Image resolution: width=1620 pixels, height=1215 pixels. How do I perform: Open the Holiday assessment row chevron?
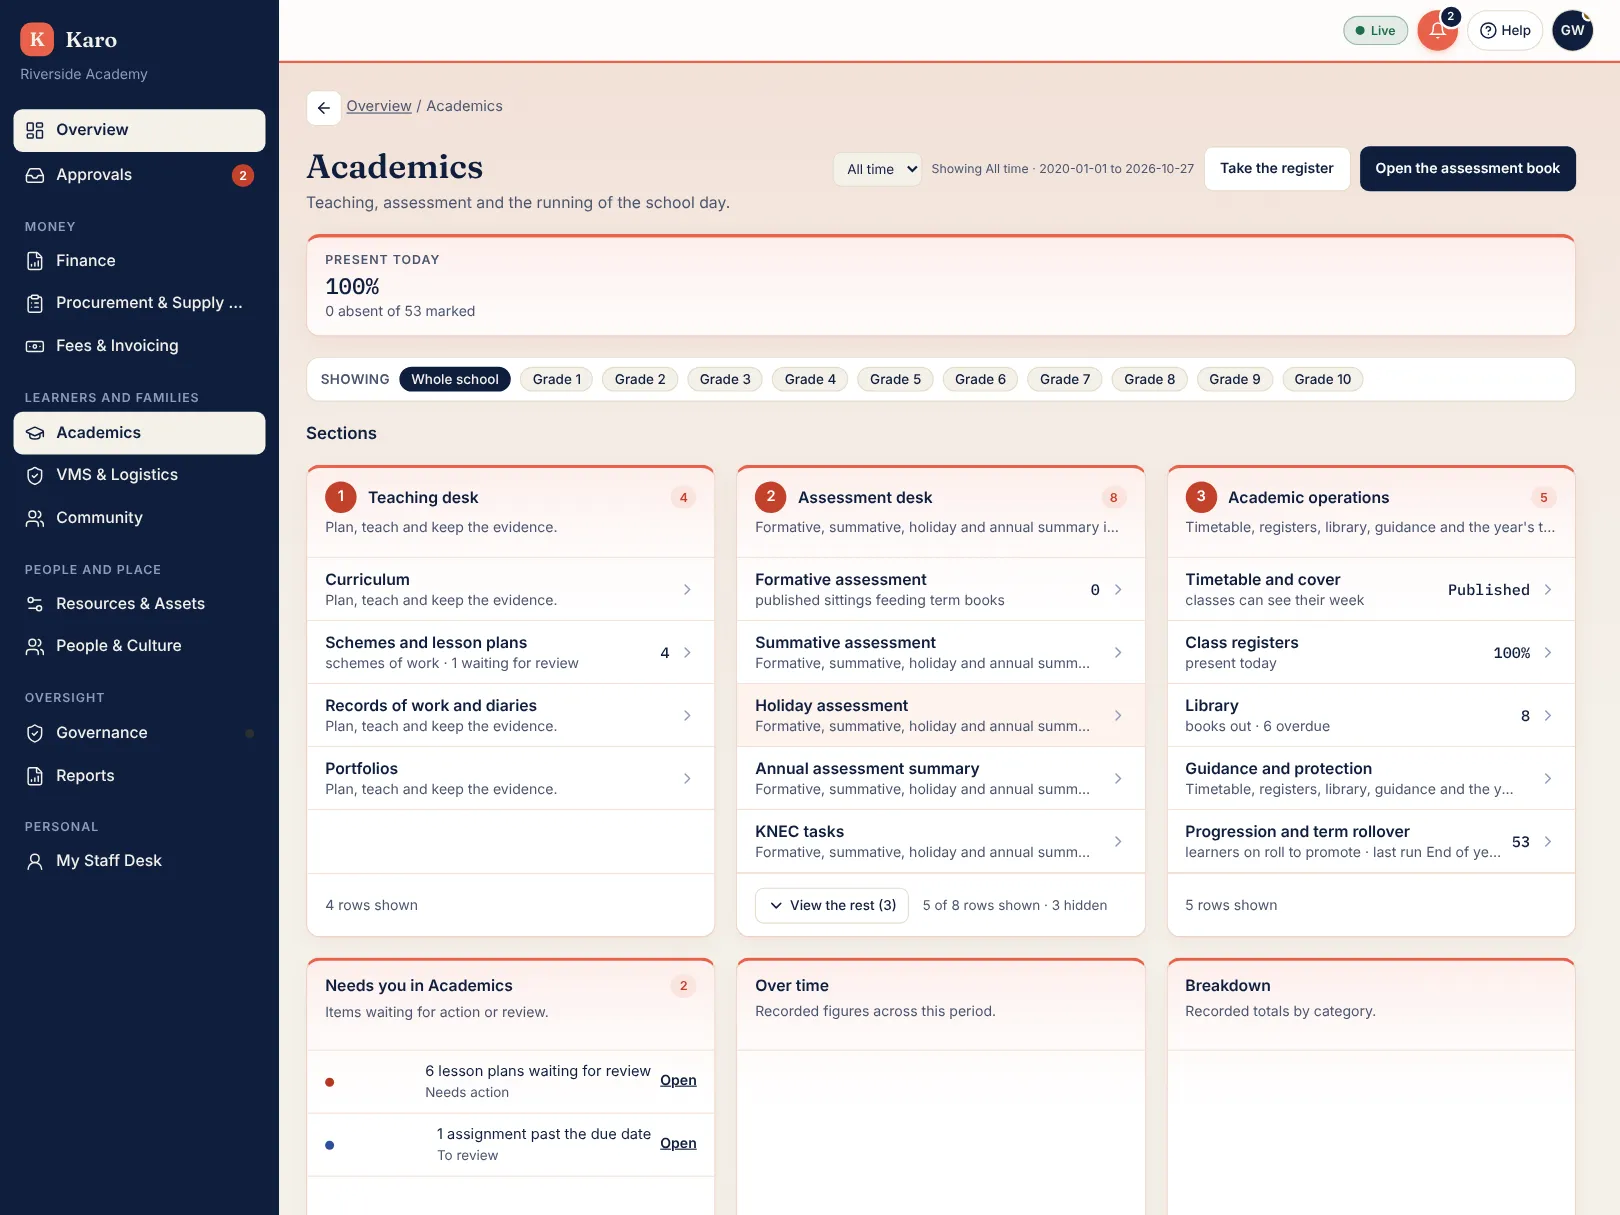[x=1118, y=716]
